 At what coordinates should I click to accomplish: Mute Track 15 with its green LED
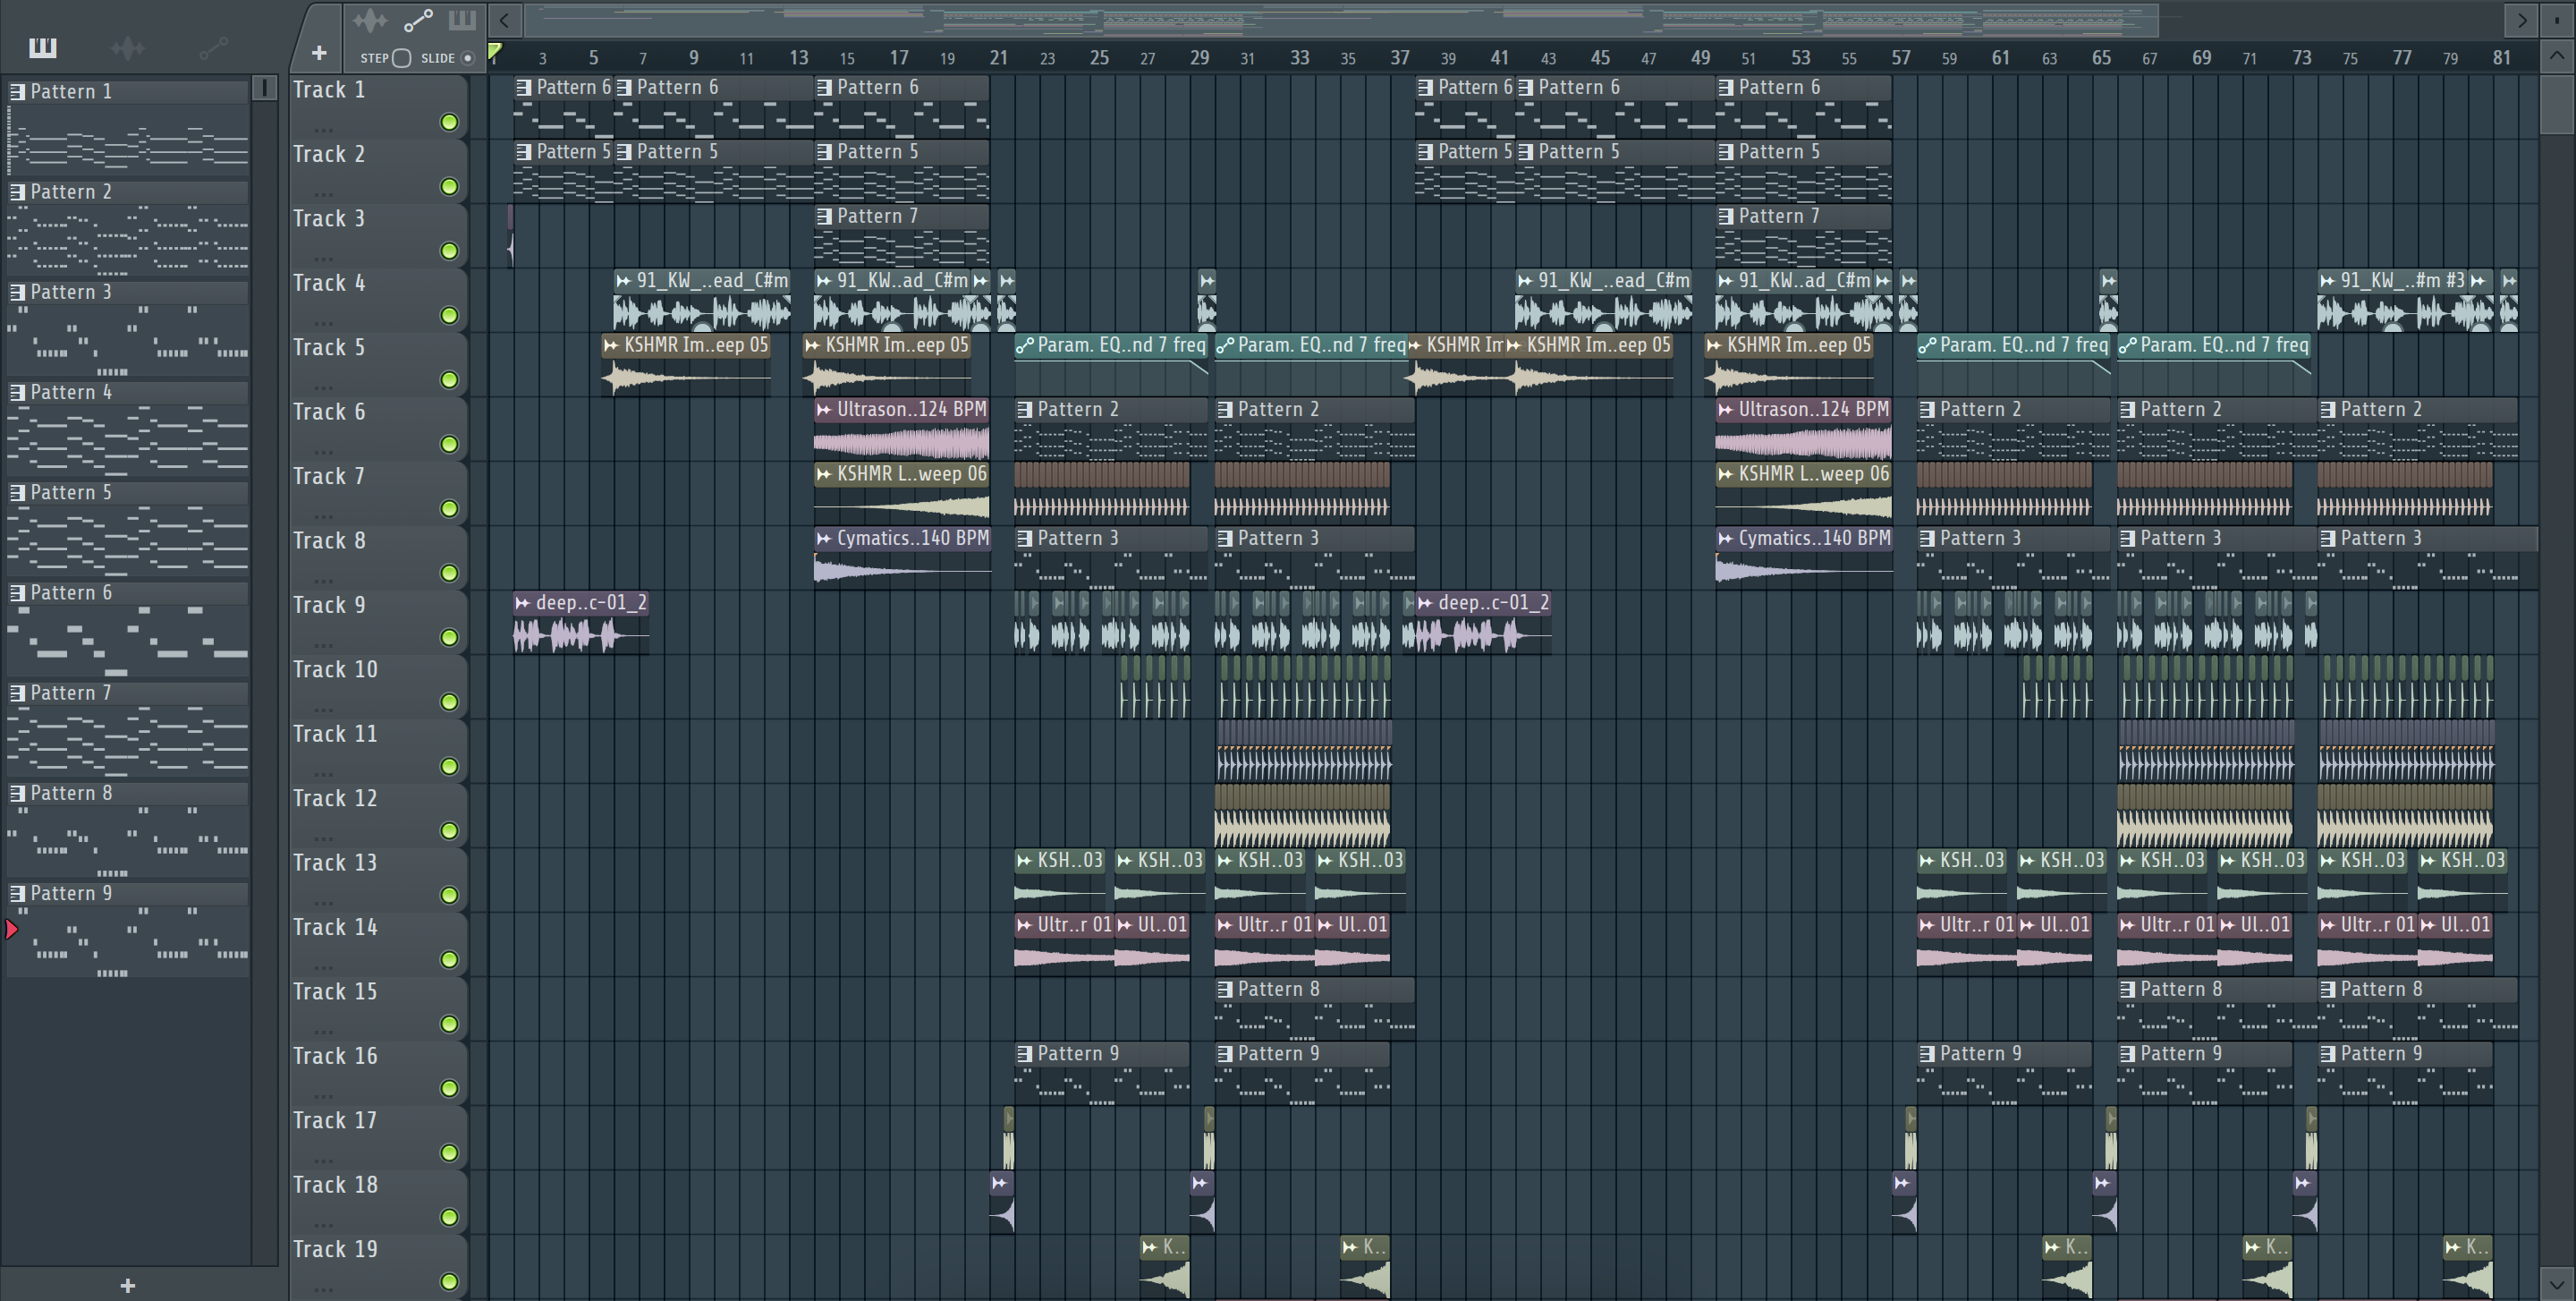(x=450, y=1024)
